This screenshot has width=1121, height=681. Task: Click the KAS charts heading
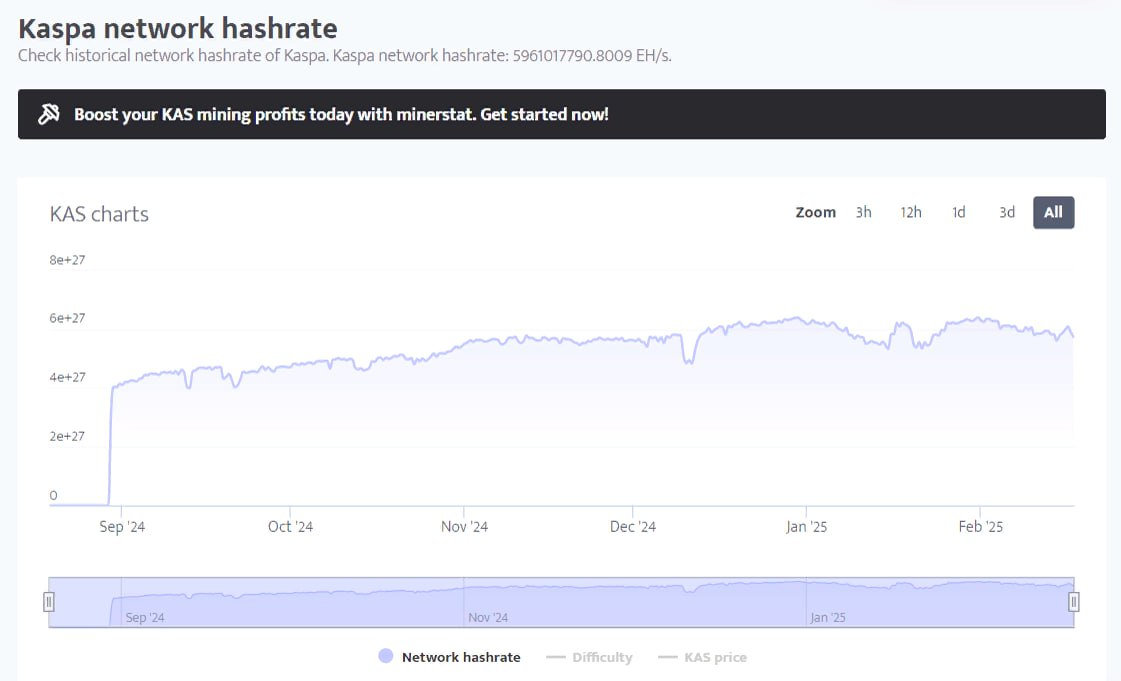[x=99, y=214]
